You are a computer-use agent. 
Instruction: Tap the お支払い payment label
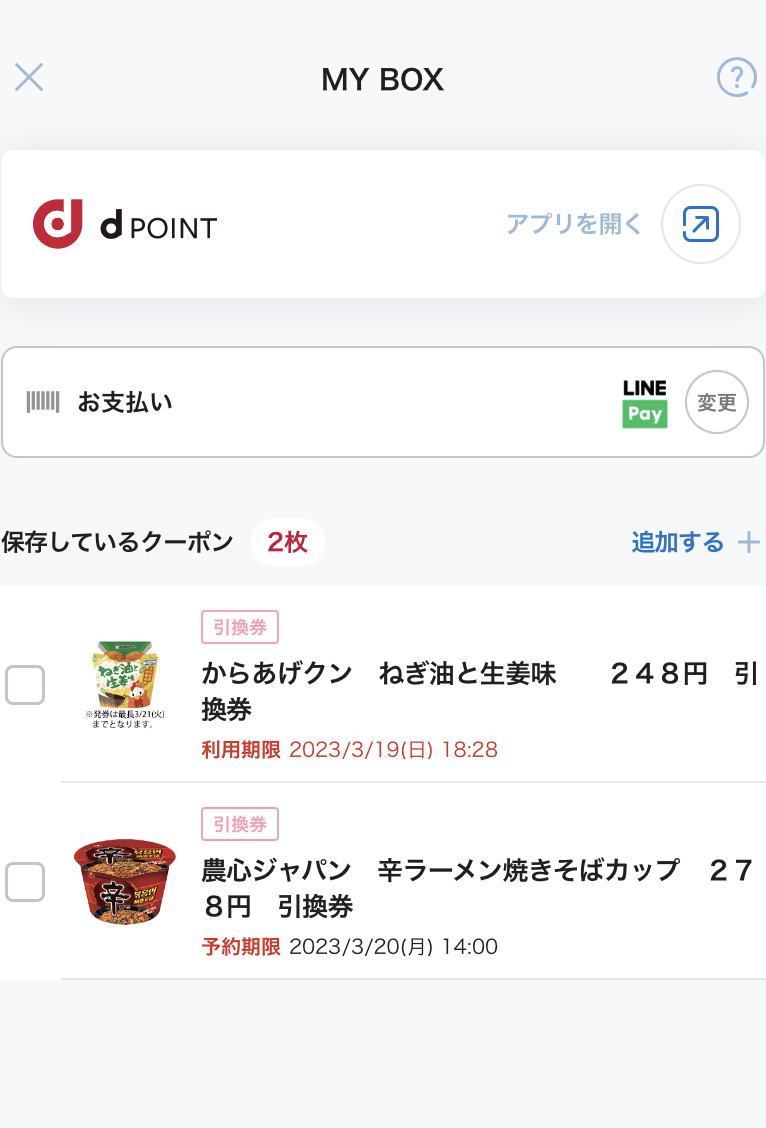(125, 402)
